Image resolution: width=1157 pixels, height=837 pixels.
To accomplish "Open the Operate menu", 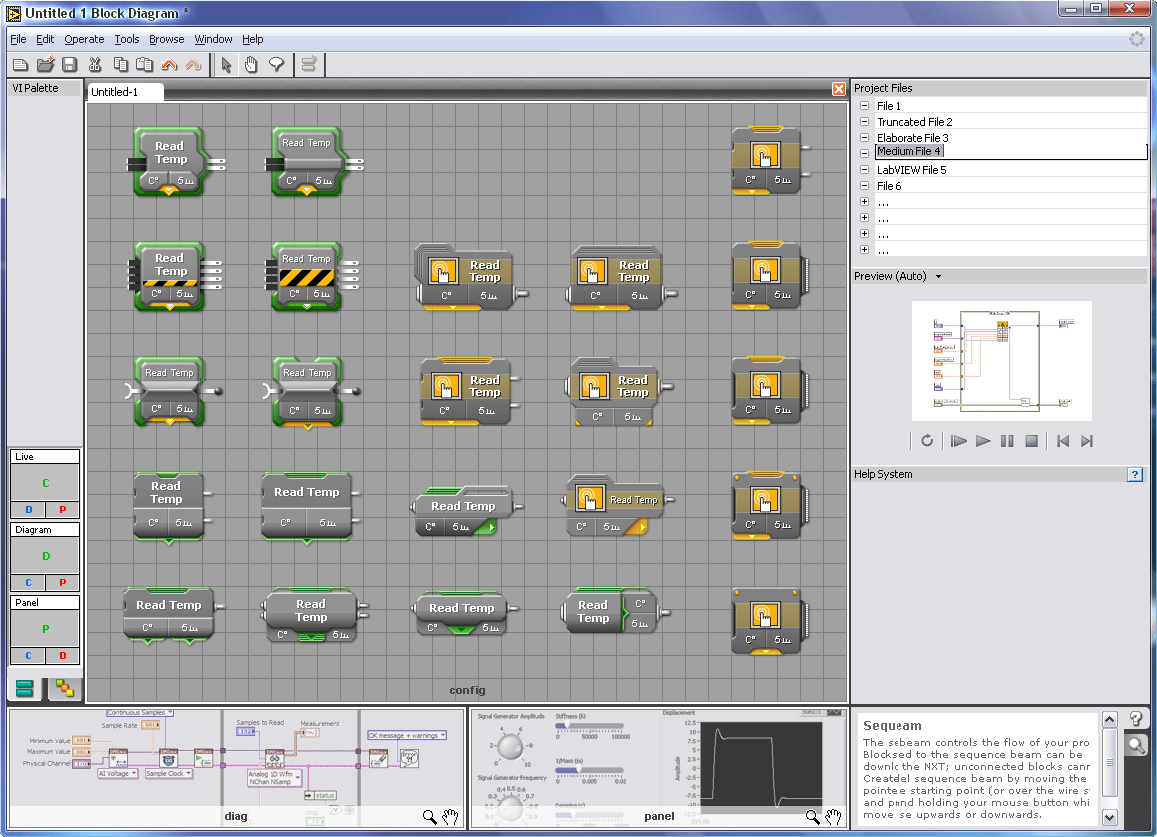I will tap(84, 39).
